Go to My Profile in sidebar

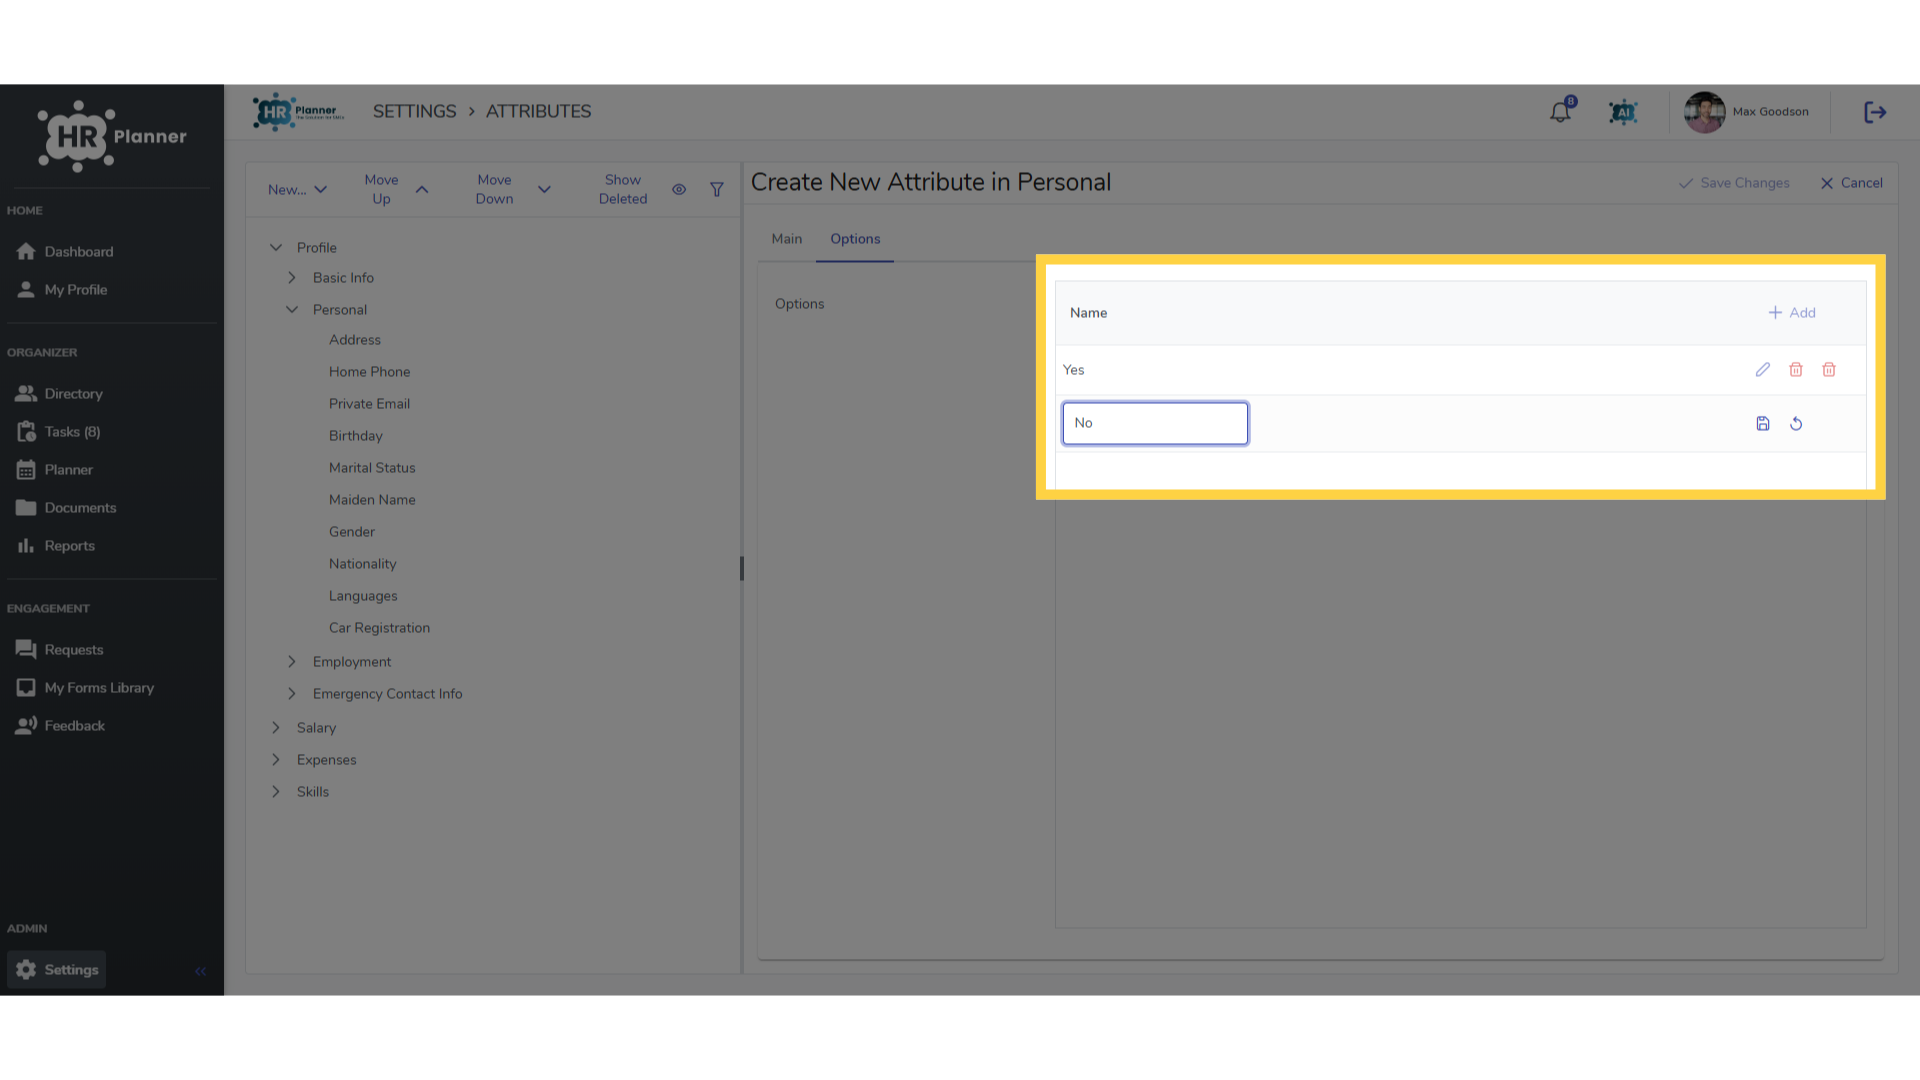tap(62, 290)
